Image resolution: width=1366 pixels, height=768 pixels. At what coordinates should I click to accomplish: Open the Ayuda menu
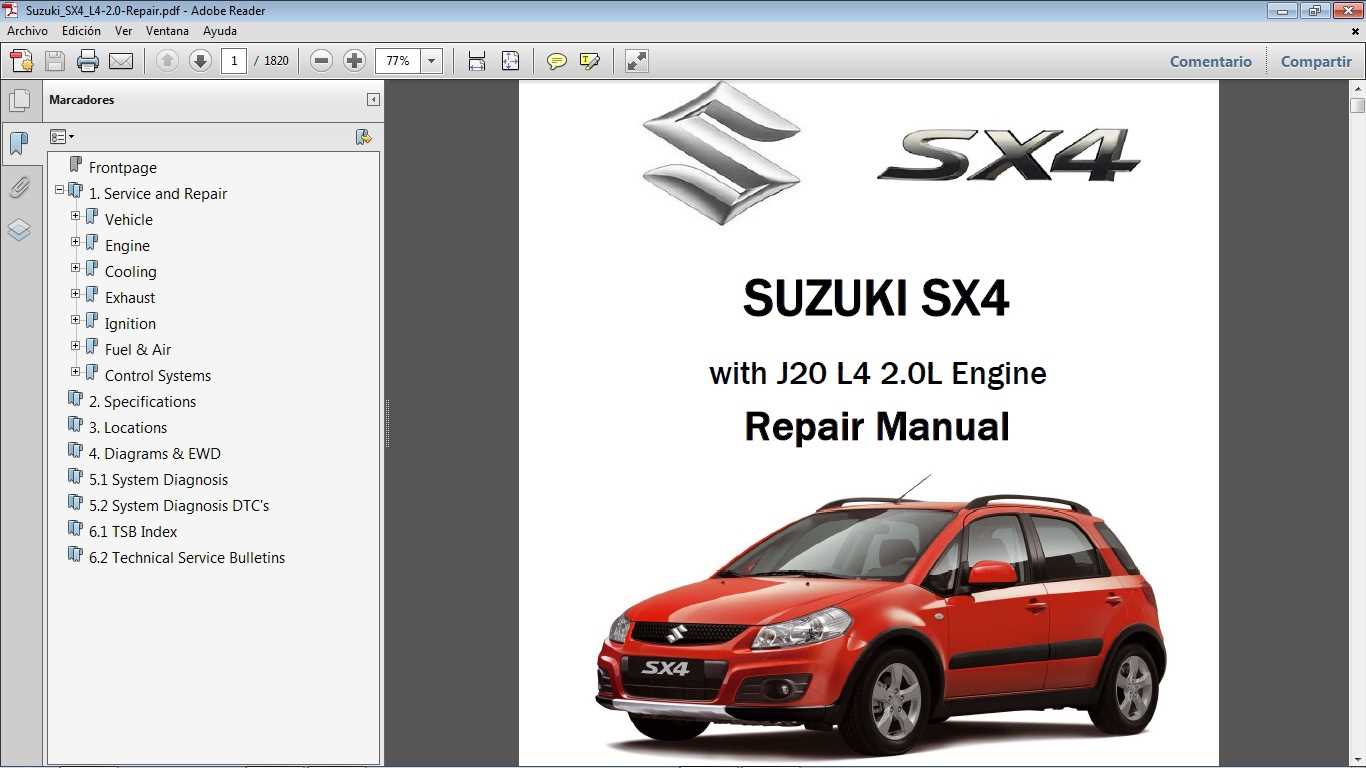220,31
